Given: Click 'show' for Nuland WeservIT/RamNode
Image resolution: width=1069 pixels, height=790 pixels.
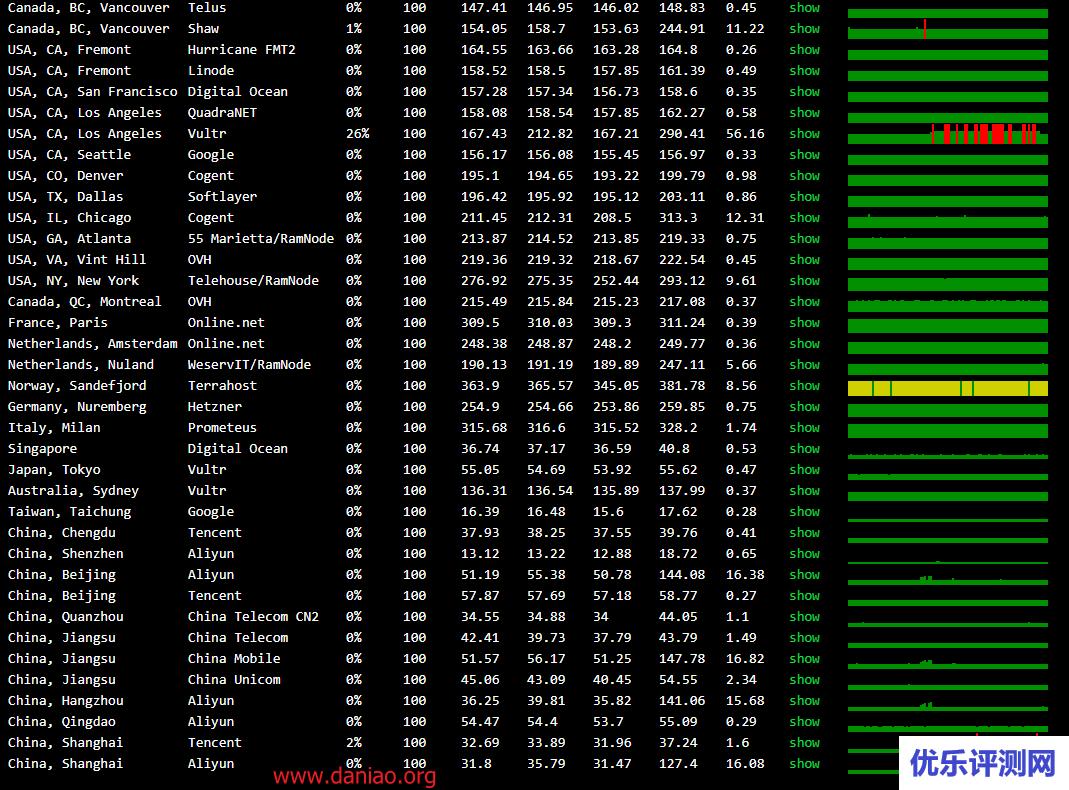Looking at the screenshot, I should coord(804,365).
